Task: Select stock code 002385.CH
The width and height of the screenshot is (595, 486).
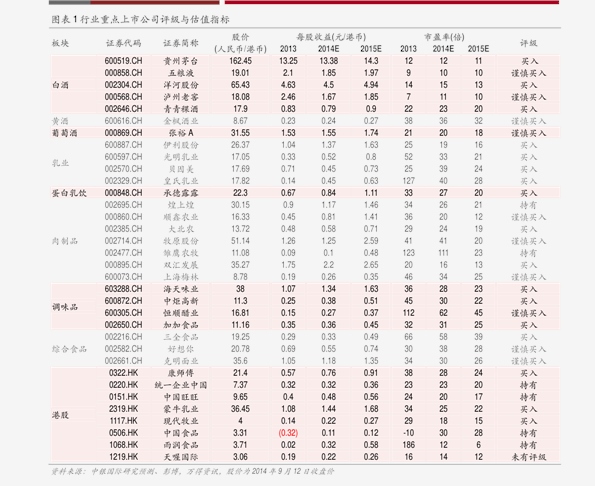Action: tap(123, 229)
